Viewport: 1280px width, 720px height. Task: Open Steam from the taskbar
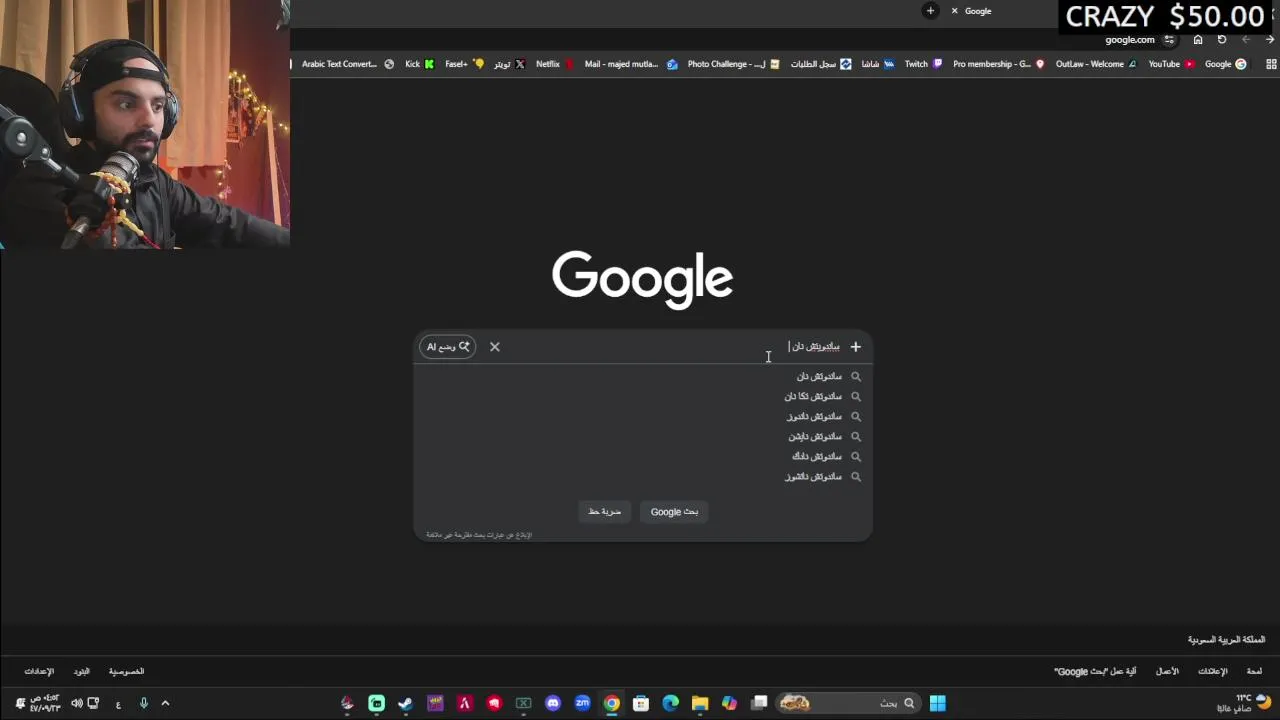[405, 703]
